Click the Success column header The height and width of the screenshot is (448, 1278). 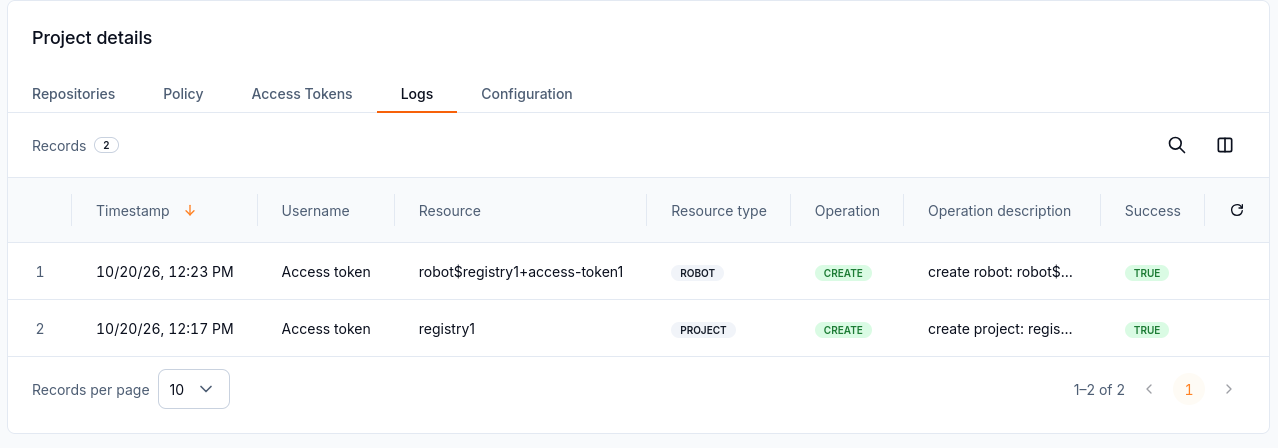pos(1153,211)
